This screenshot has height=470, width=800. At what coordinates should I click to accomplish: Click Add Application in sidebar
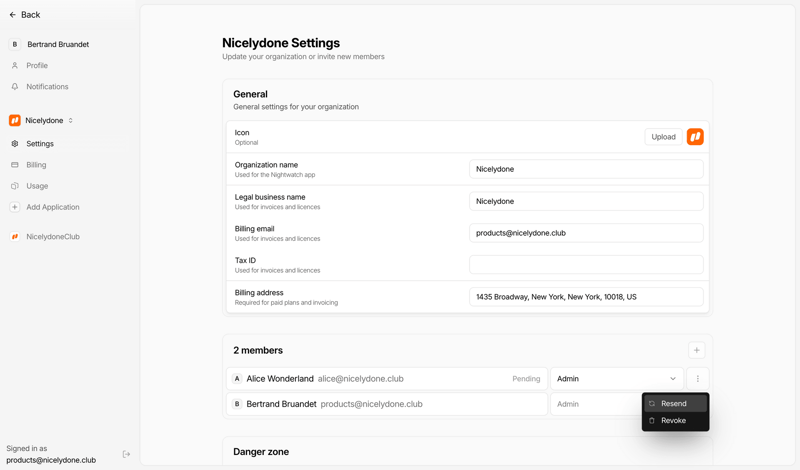point(53,207)
